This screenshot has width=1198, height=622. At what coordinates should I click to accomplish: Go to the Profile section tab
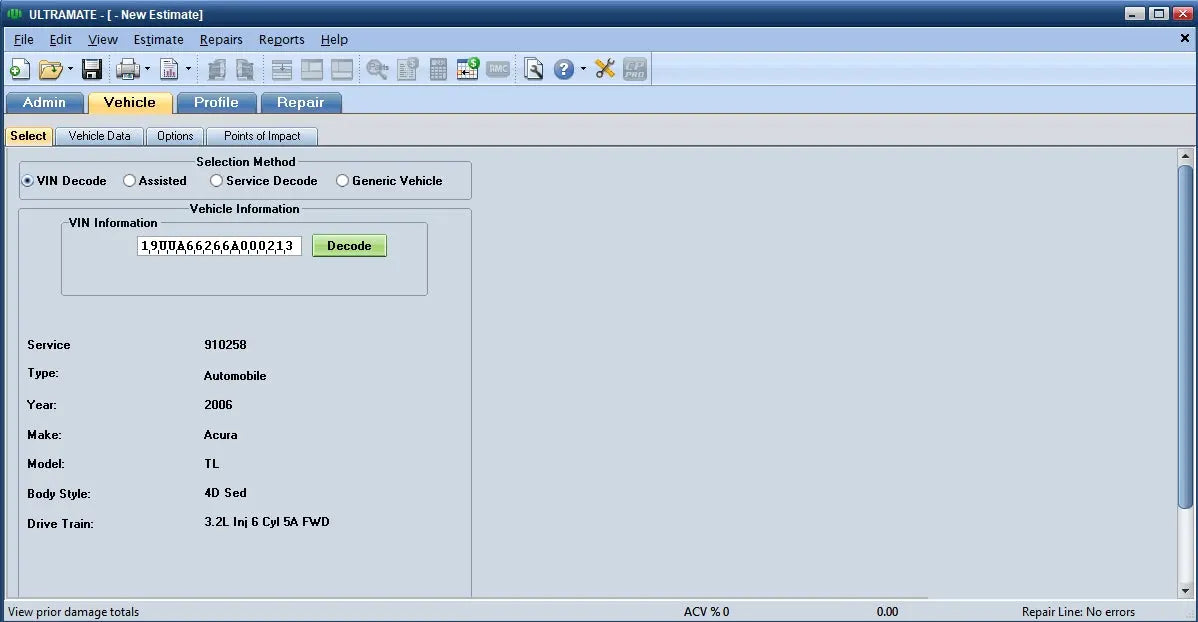(216, 102)
